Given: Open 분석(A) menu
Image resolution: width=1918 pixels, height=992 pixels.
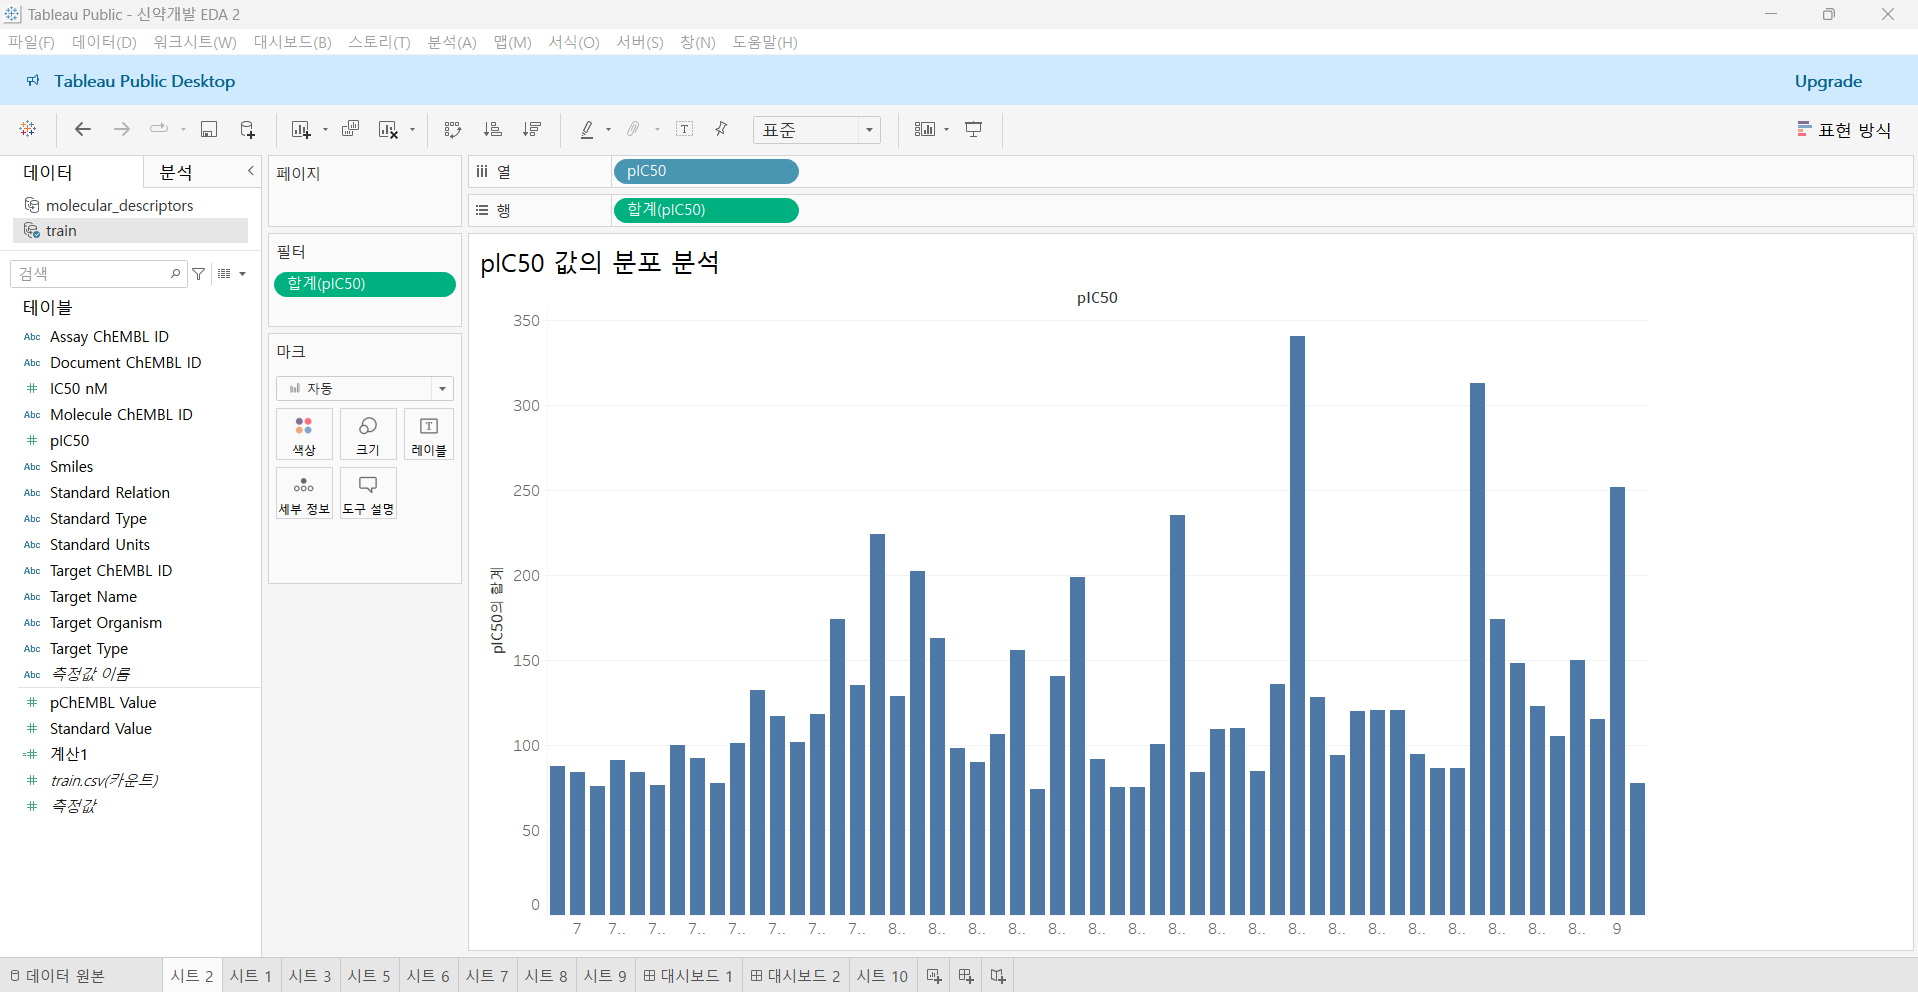Looking at the screenshot, I should point(452,42).
